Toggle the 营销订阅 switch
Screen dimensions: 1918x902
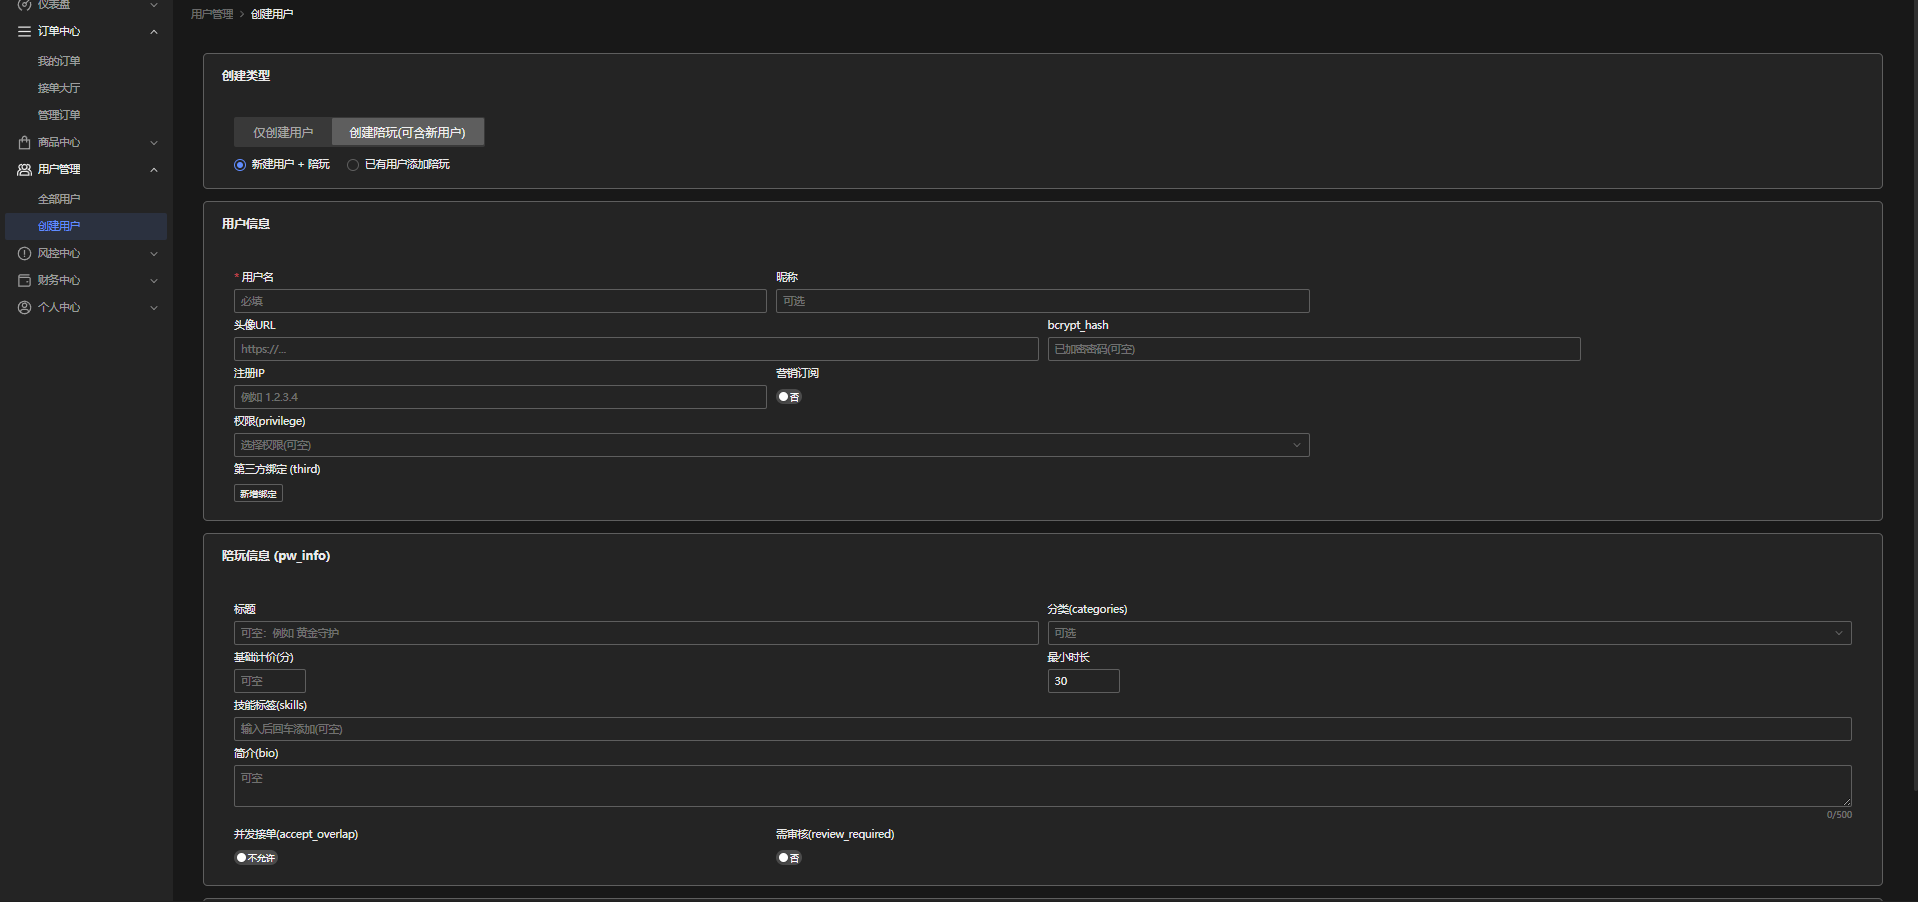(789, 397)
